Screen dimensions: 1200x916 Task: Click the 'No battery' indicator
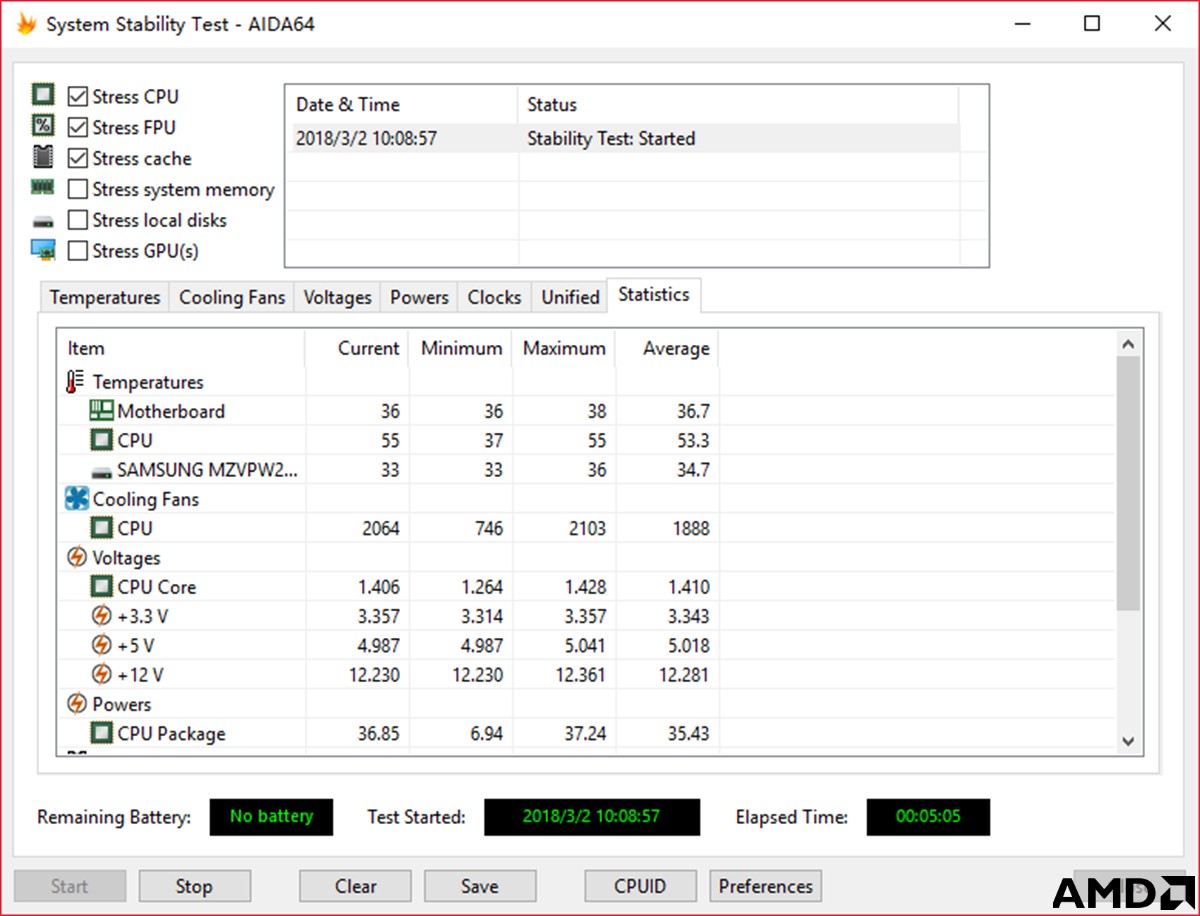271,817
